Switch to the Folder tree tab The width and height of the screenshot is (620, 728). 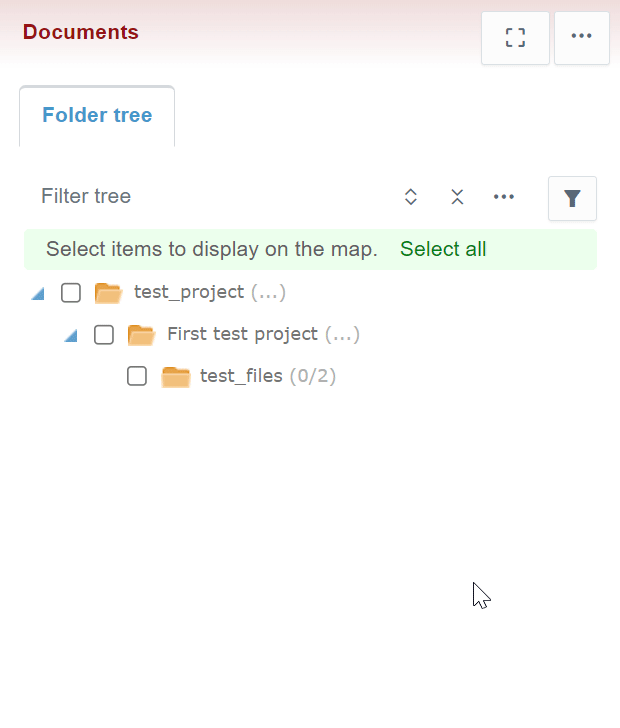97,116
